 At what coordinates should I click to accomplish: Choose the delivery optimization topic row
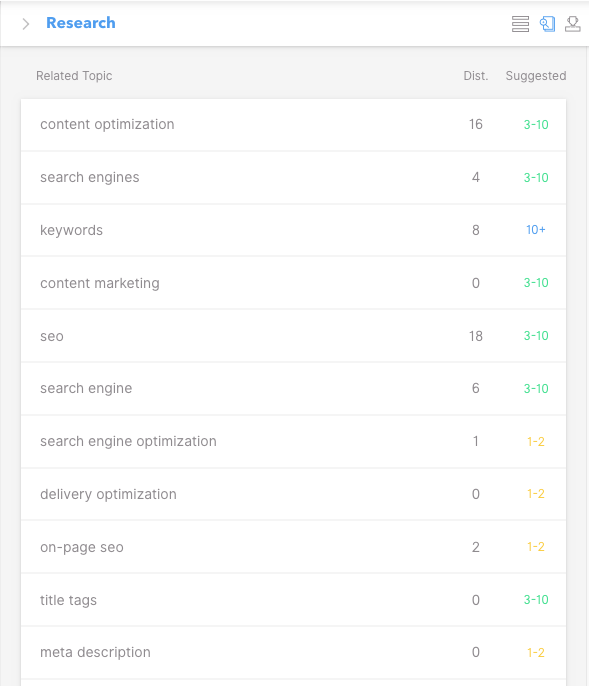293,494
